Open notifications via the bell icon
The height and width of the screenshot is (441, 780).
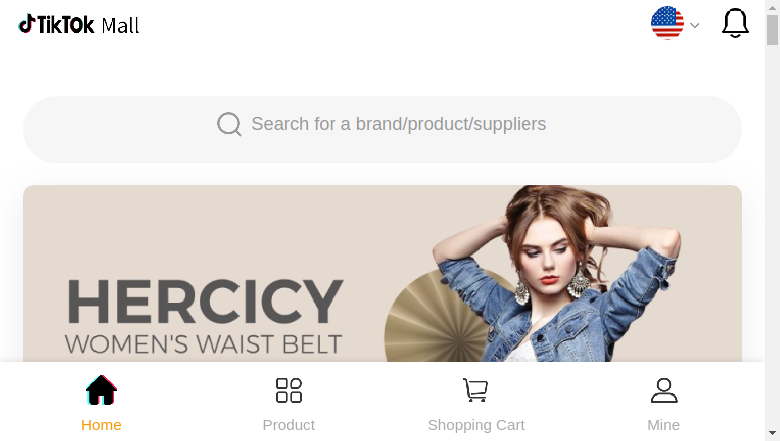click(735, 23)
